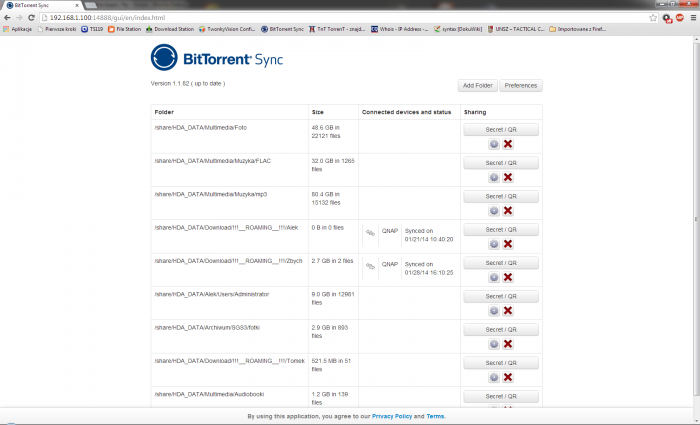The width and height of the screenshot is (700, 425).
Task: Open the TwonkyVision Confi... bookmark
Action: point(227,29)
